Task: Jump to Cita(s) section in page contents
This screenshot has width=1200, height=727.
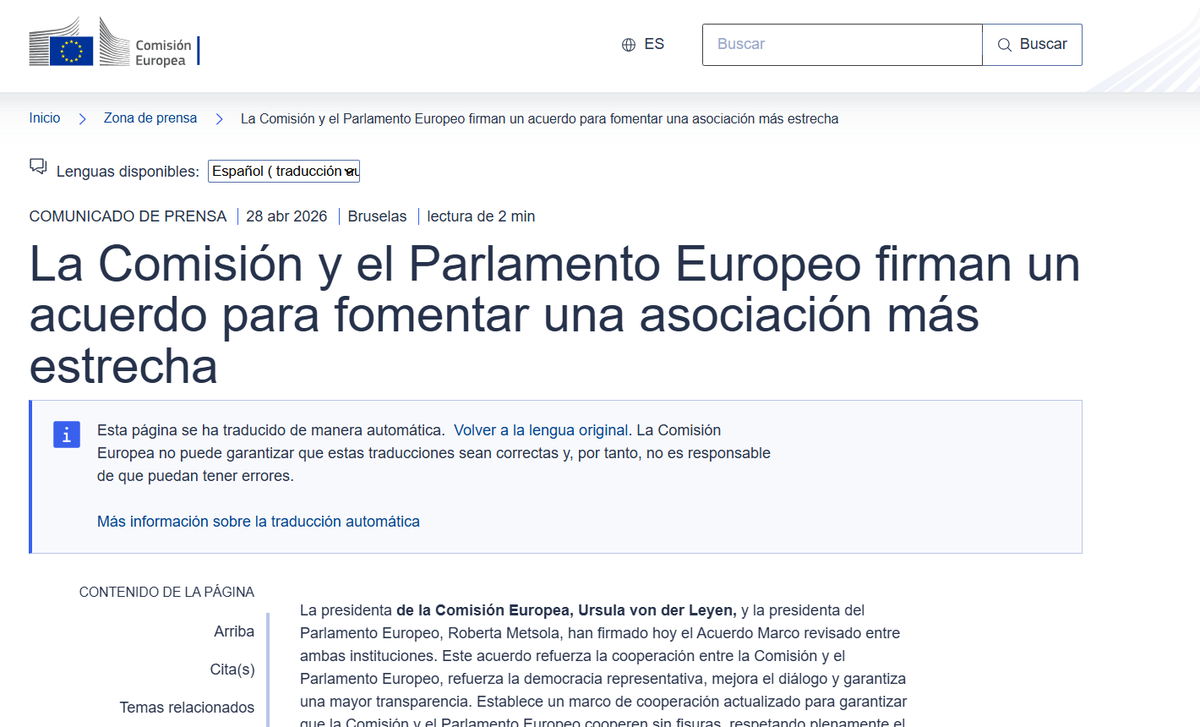Action: click(x=232, y=669)
